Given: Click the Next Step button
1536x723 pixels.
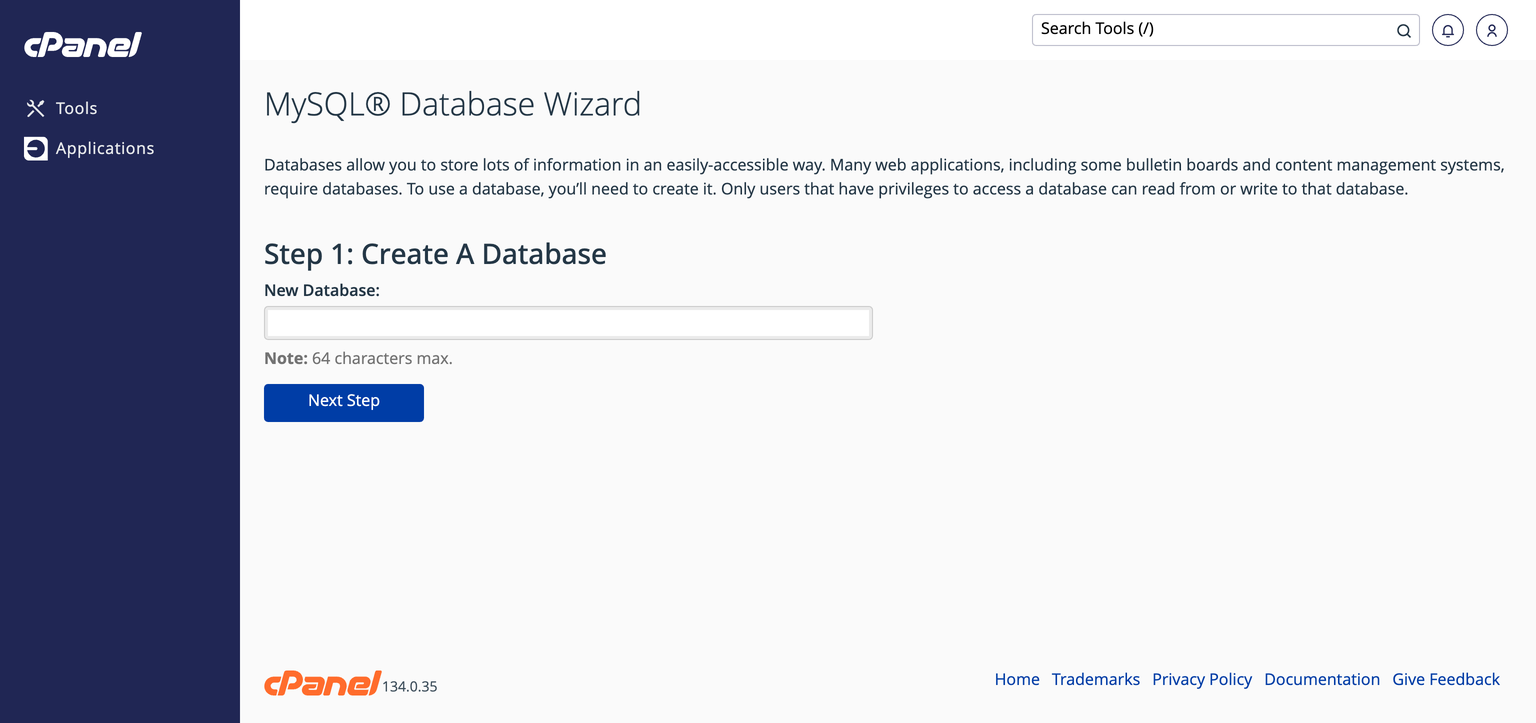Looking at the screenshot, I should [x=344, y=403].
